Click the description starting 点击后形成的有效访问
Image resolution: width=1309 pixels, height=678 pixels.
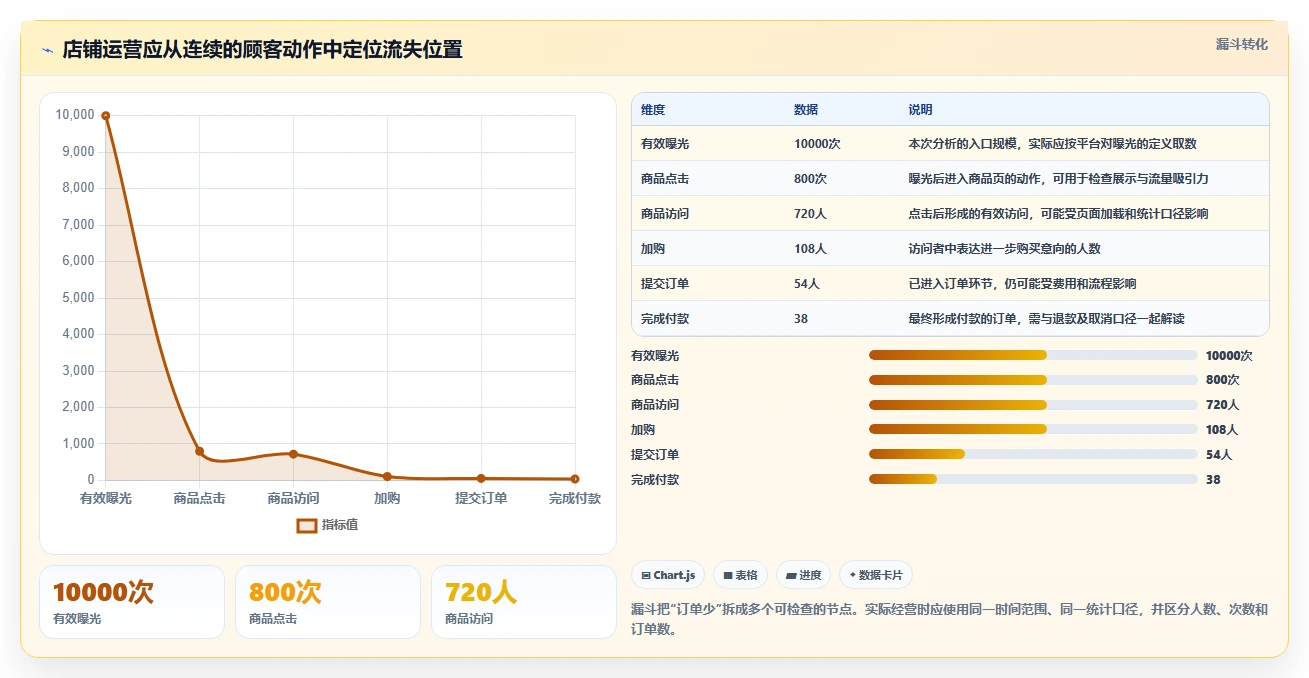[x=1058, y=214]
